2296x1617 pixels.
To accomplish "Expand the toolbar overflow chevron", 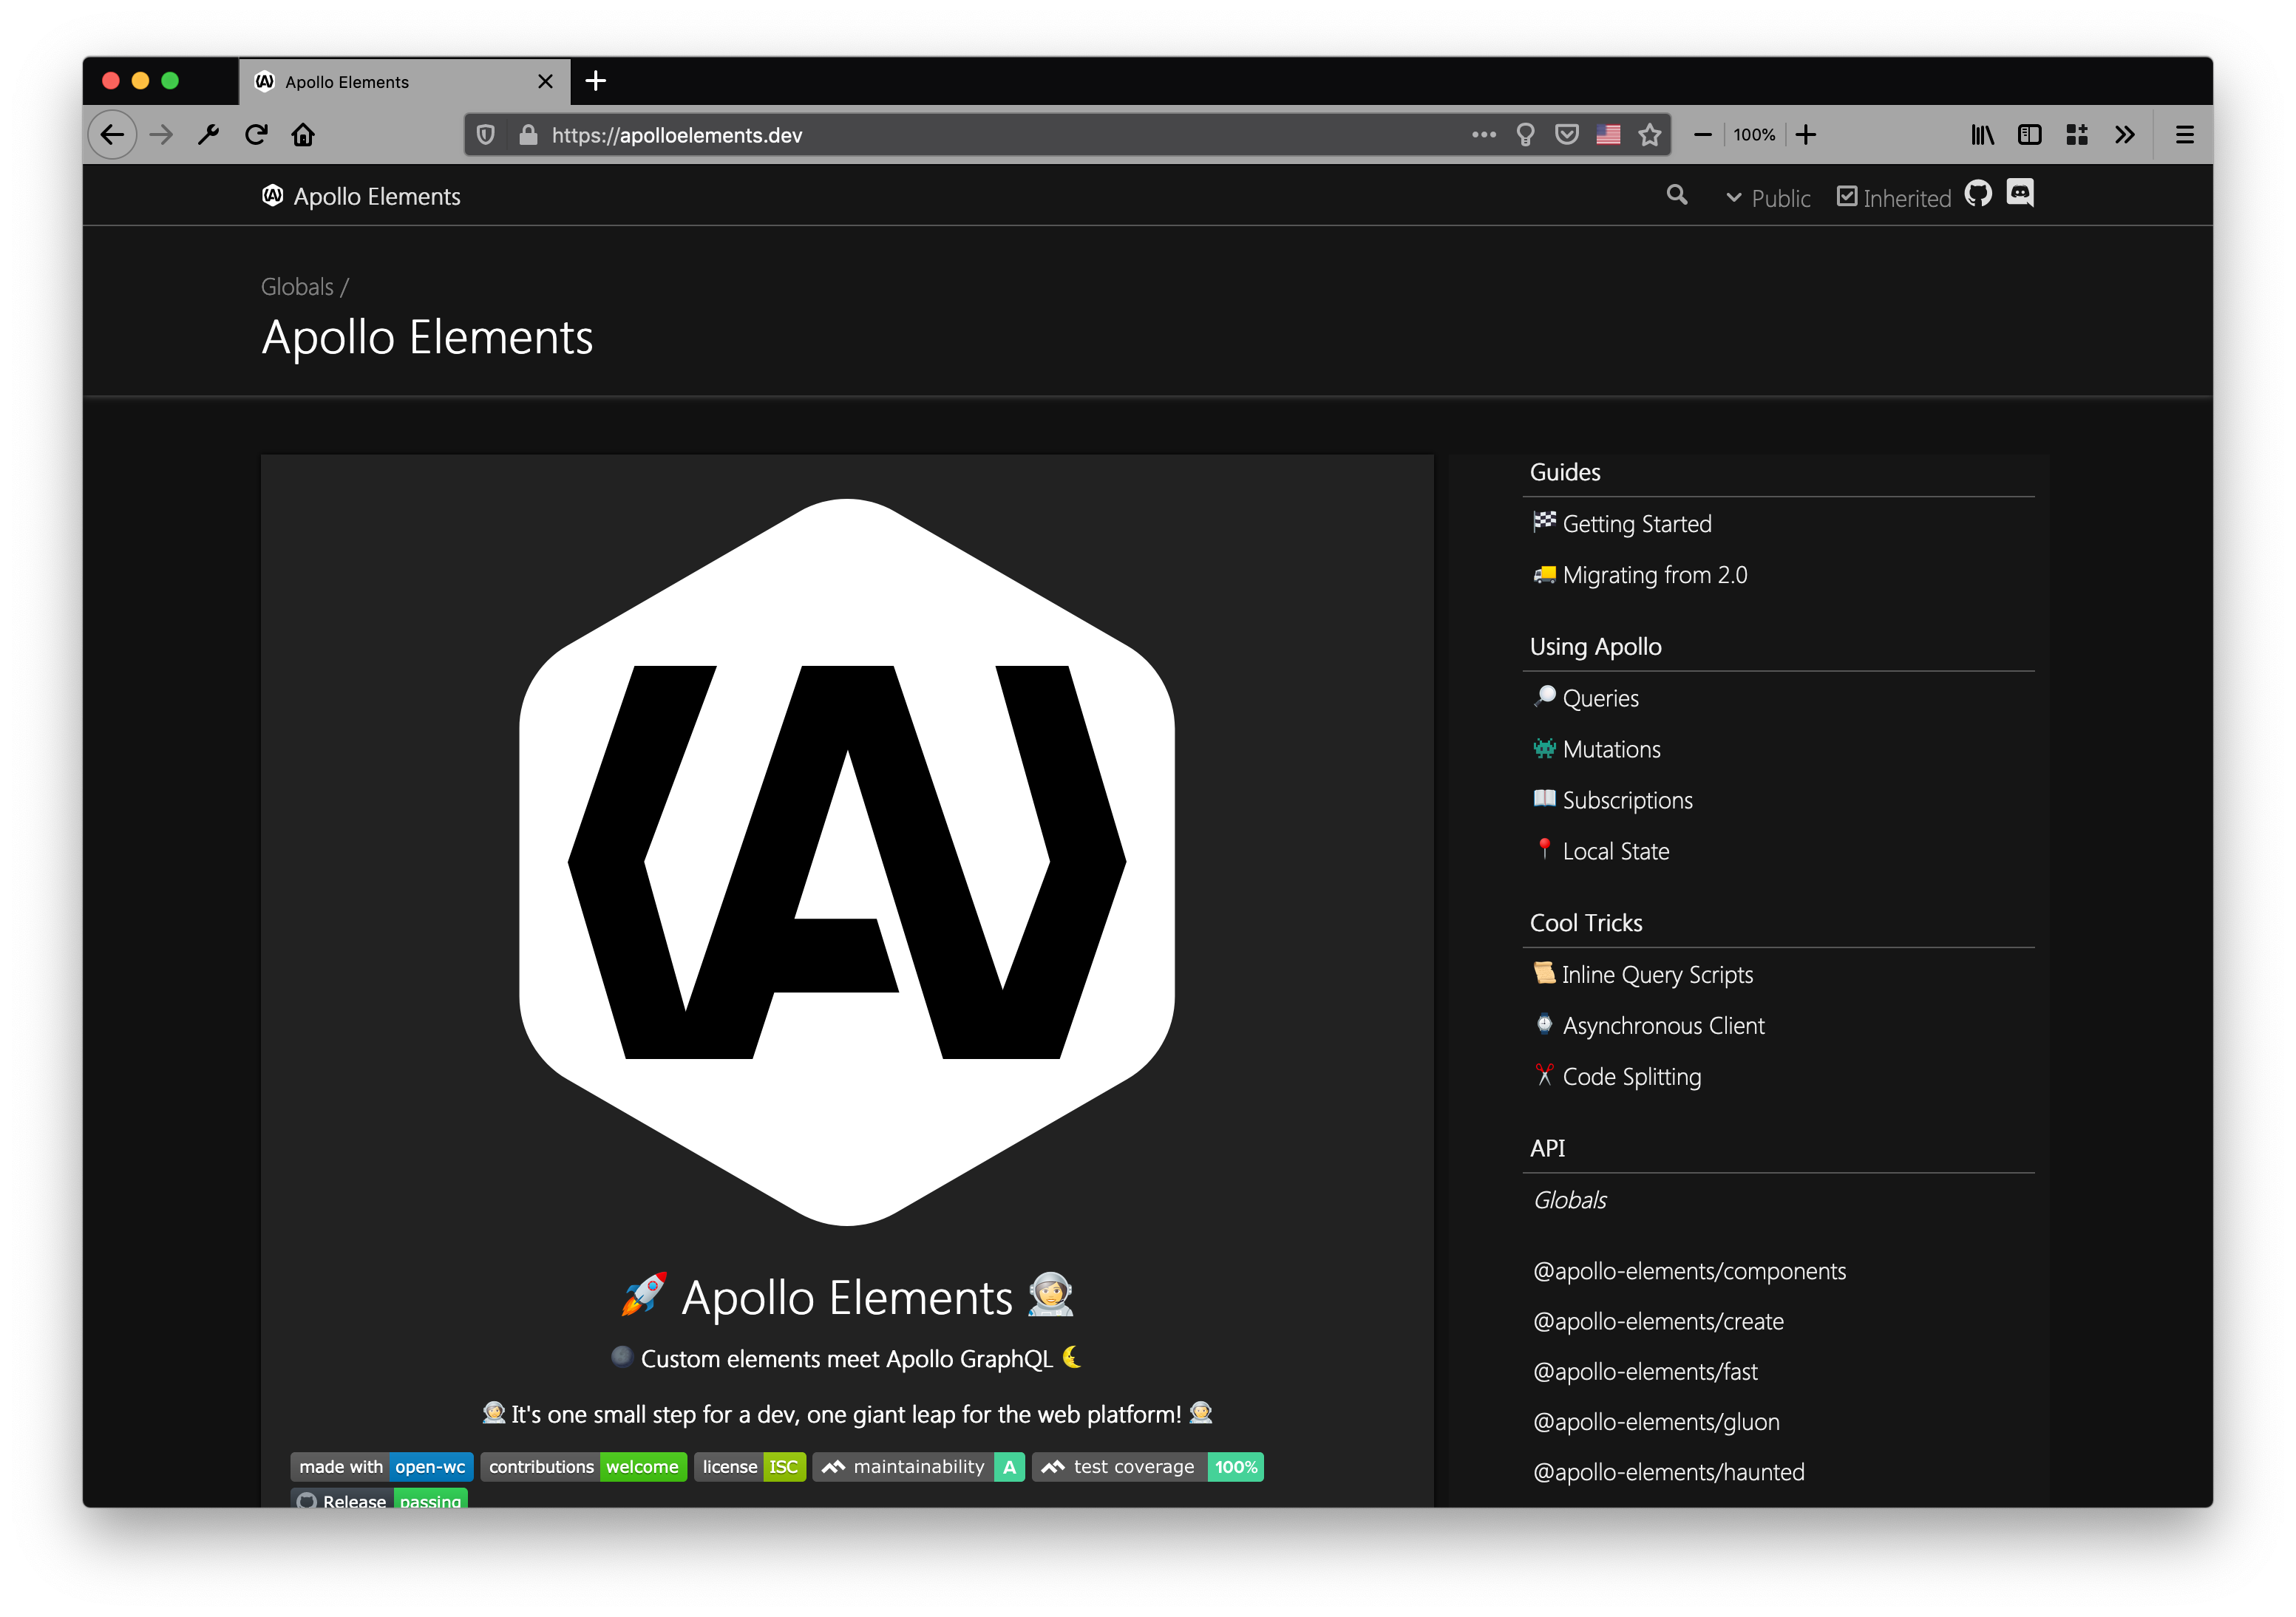I will click(2125, 135).
